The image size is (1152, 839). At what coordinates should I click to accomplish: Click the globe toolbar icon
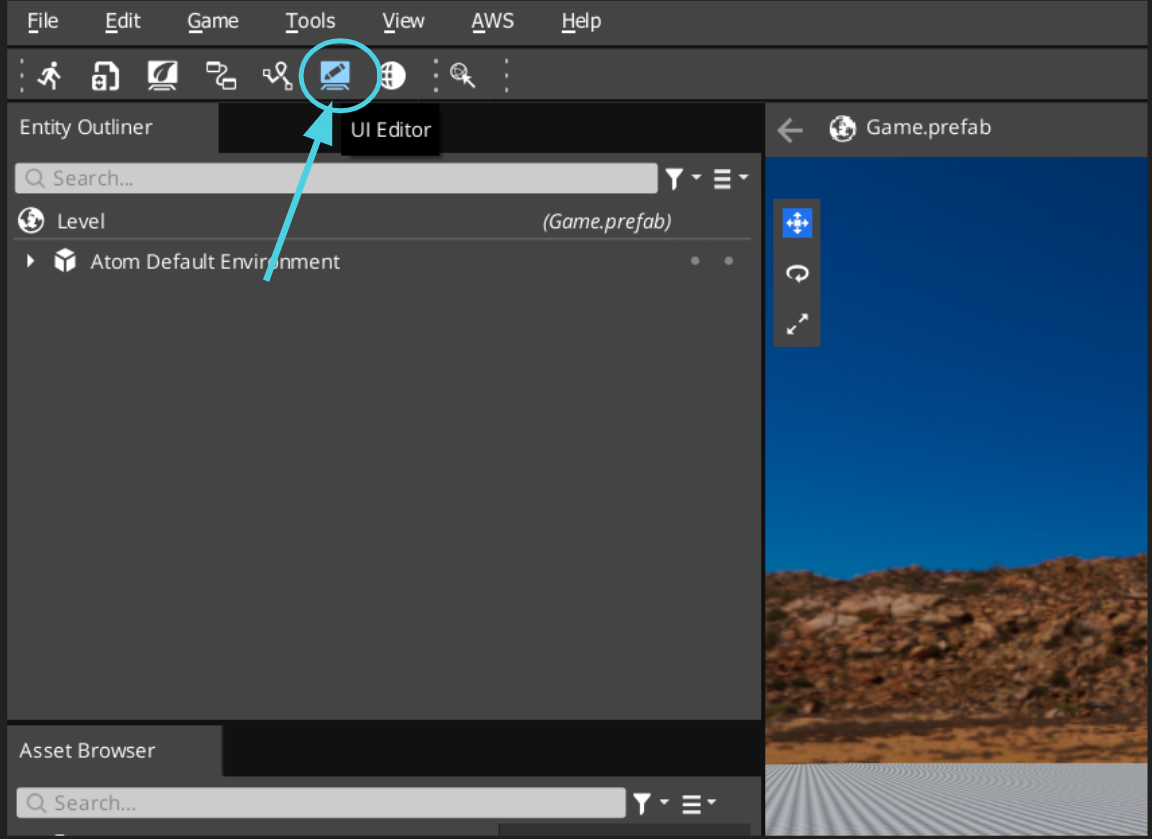393,76
